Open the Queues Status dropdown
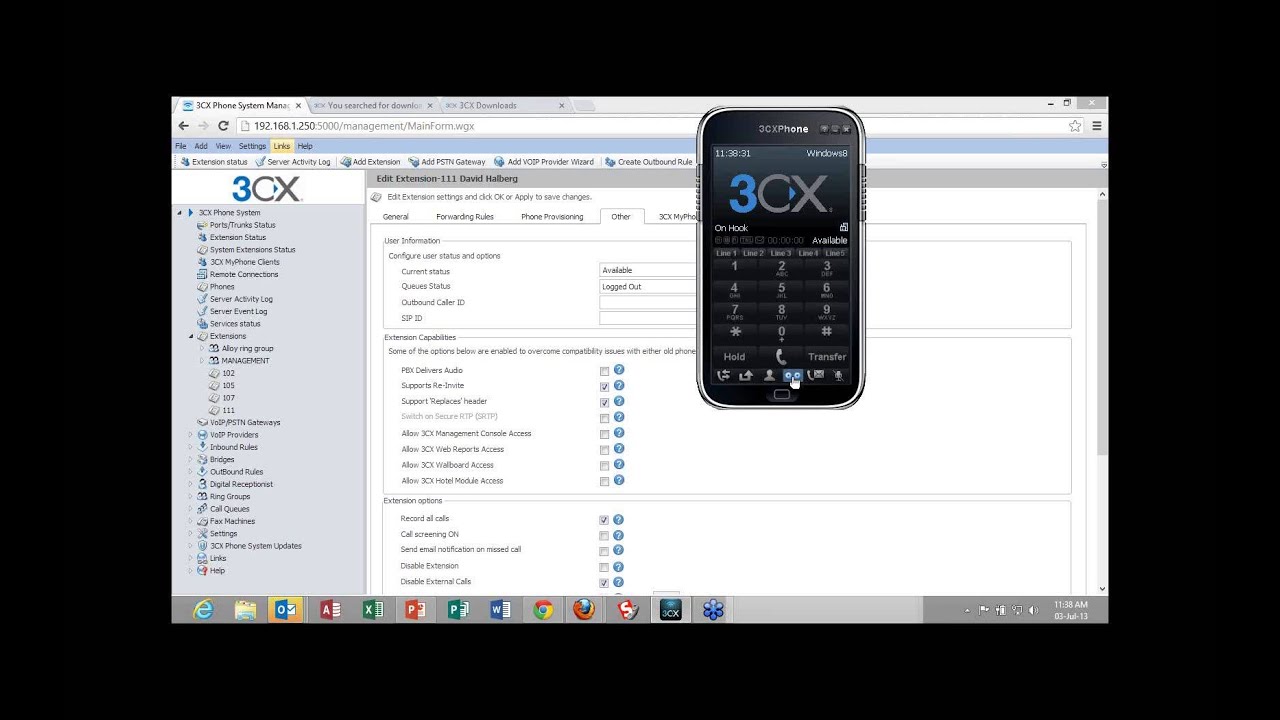 648,286
